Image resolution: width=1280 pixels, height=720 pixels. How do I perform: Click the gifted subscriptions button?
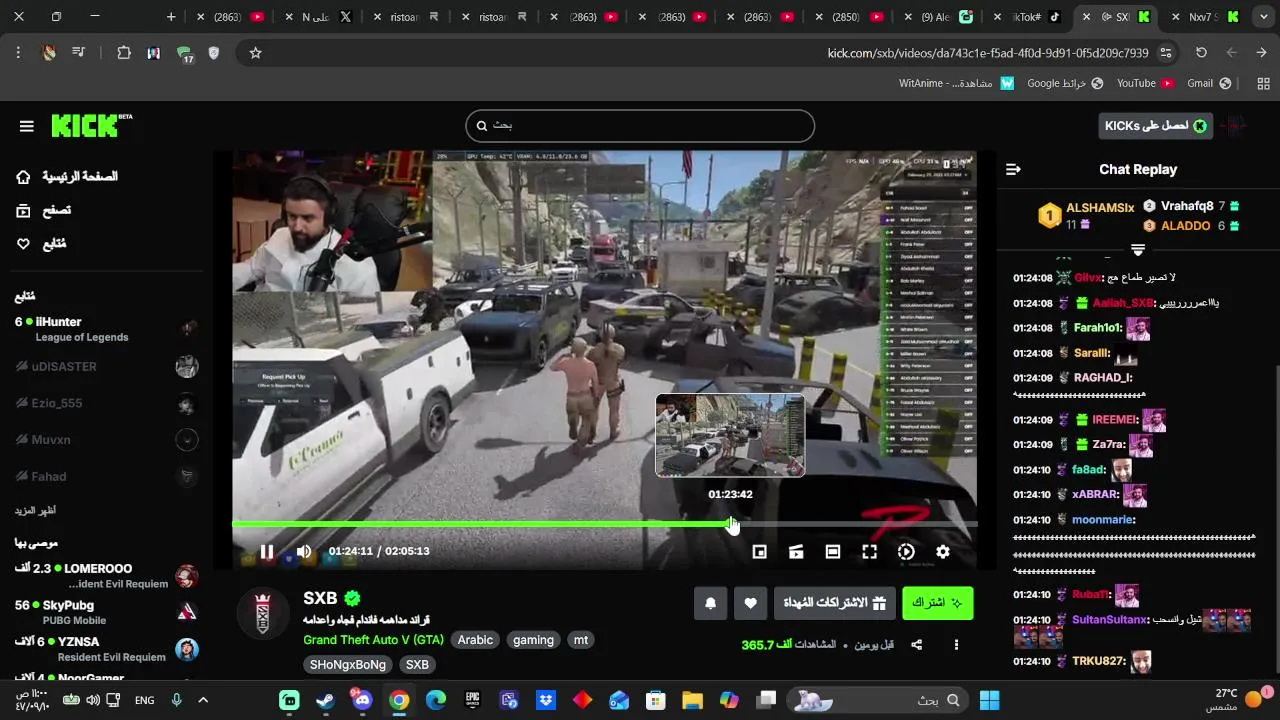pos(834,603)
